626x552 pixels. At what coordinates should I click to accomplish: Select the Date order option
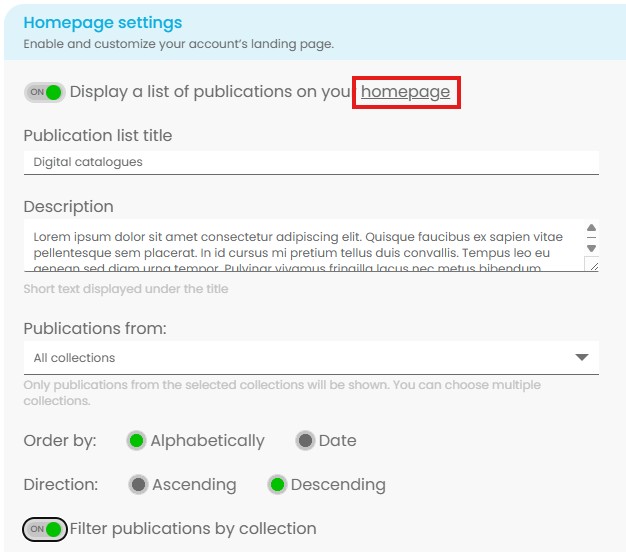coord(305,441)
